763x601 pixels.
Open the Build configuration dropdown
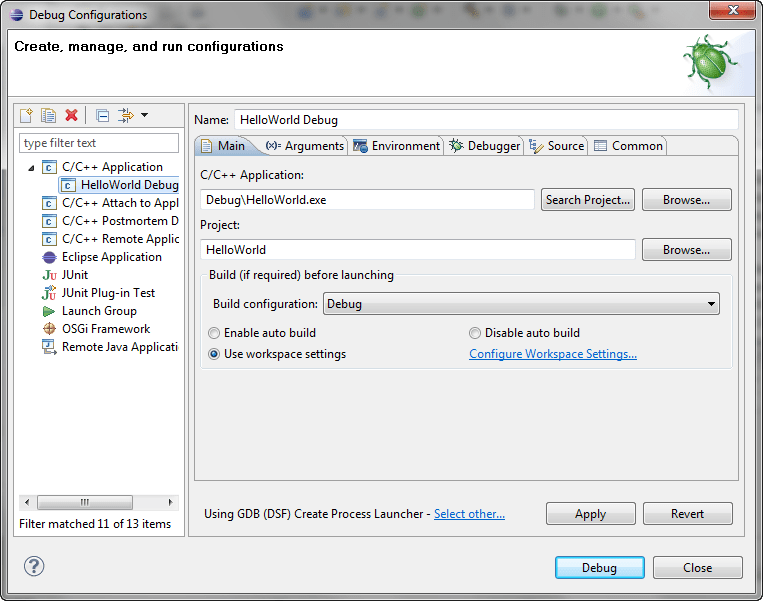coord(521,304)
